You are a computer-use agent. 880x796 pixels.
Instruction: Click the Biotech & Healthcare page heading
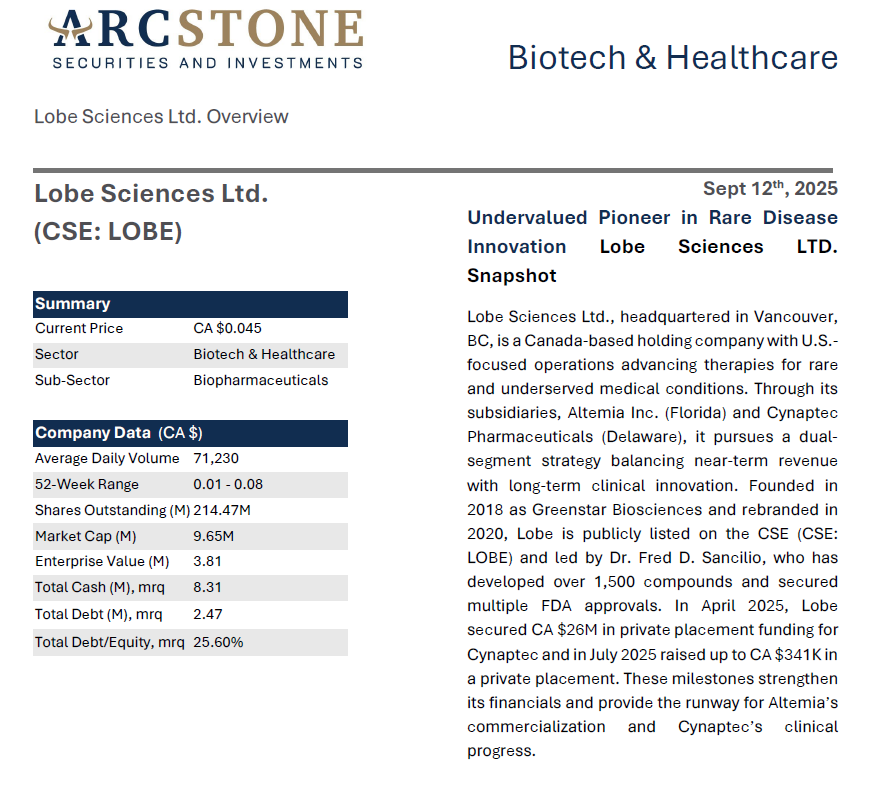click(672, 57)
